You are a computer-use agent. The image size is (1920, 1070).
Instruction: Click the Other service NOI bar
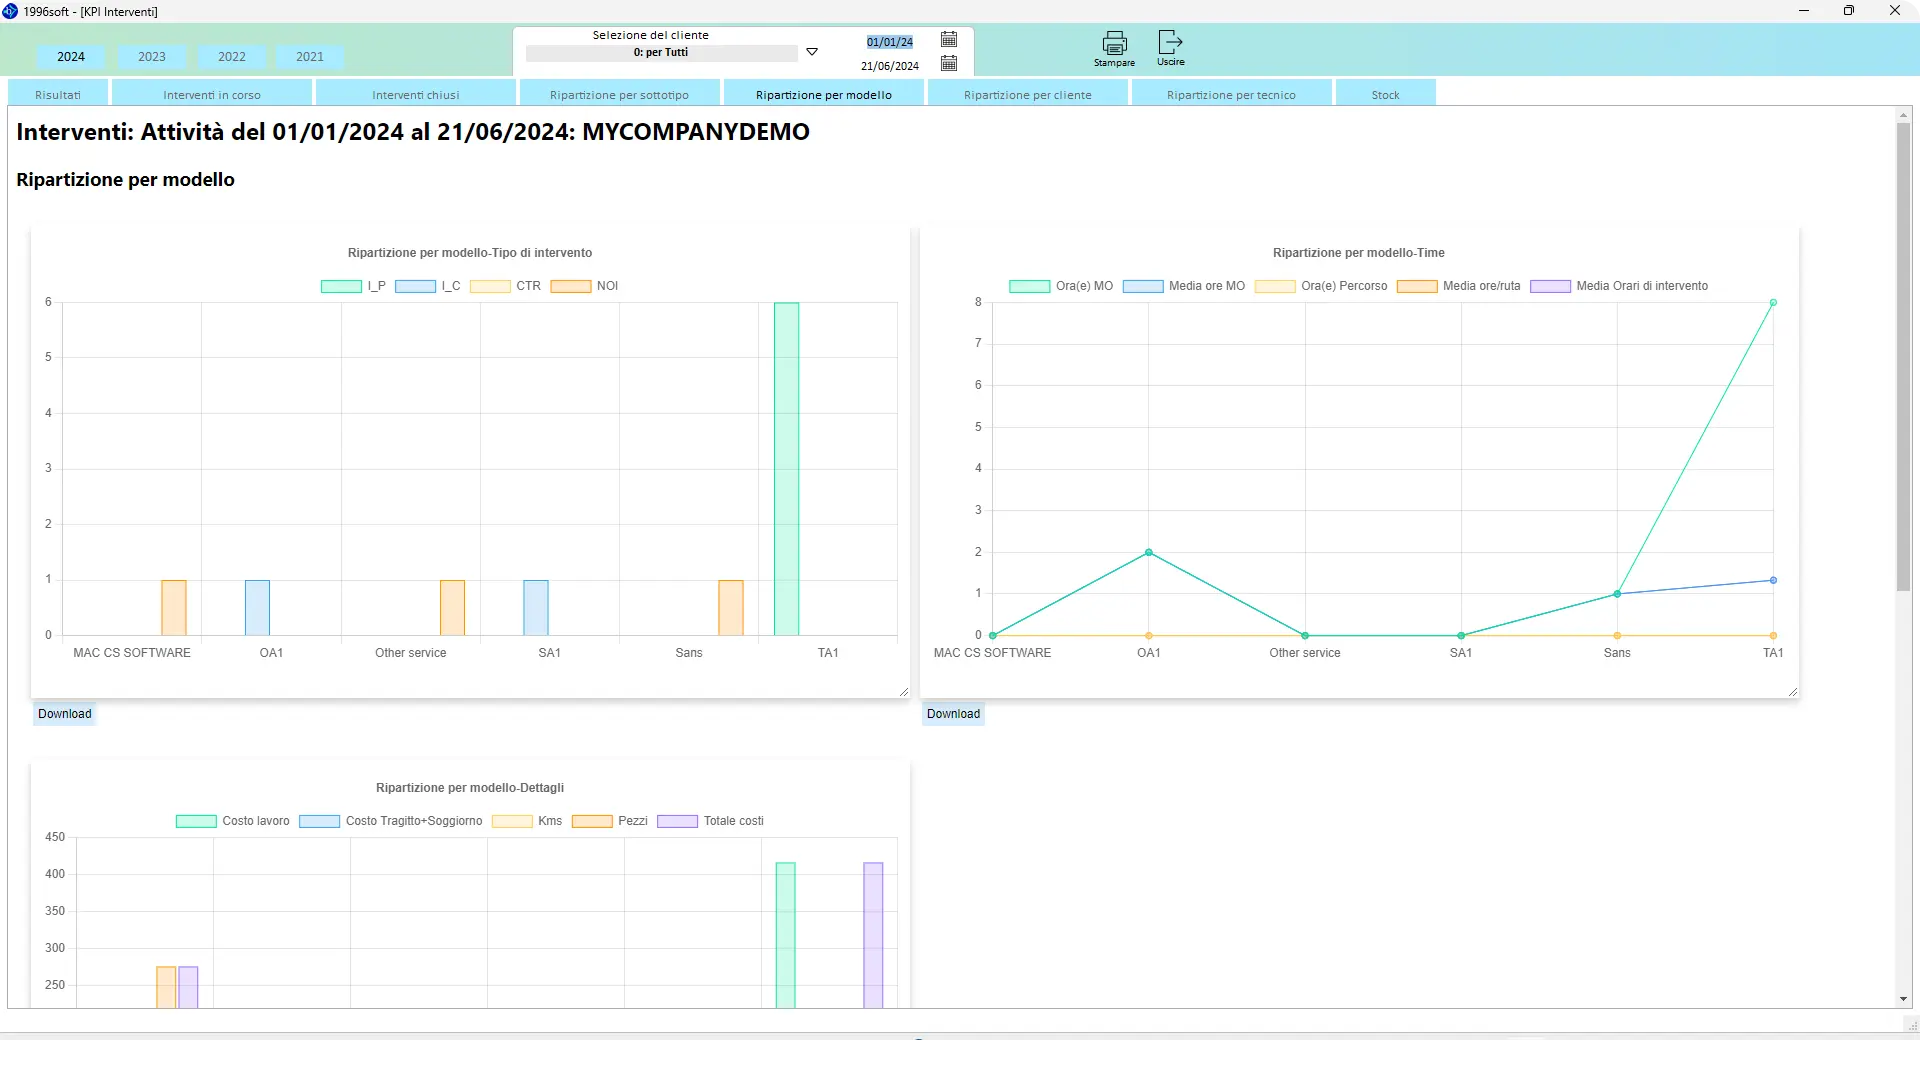pos(452,608)
